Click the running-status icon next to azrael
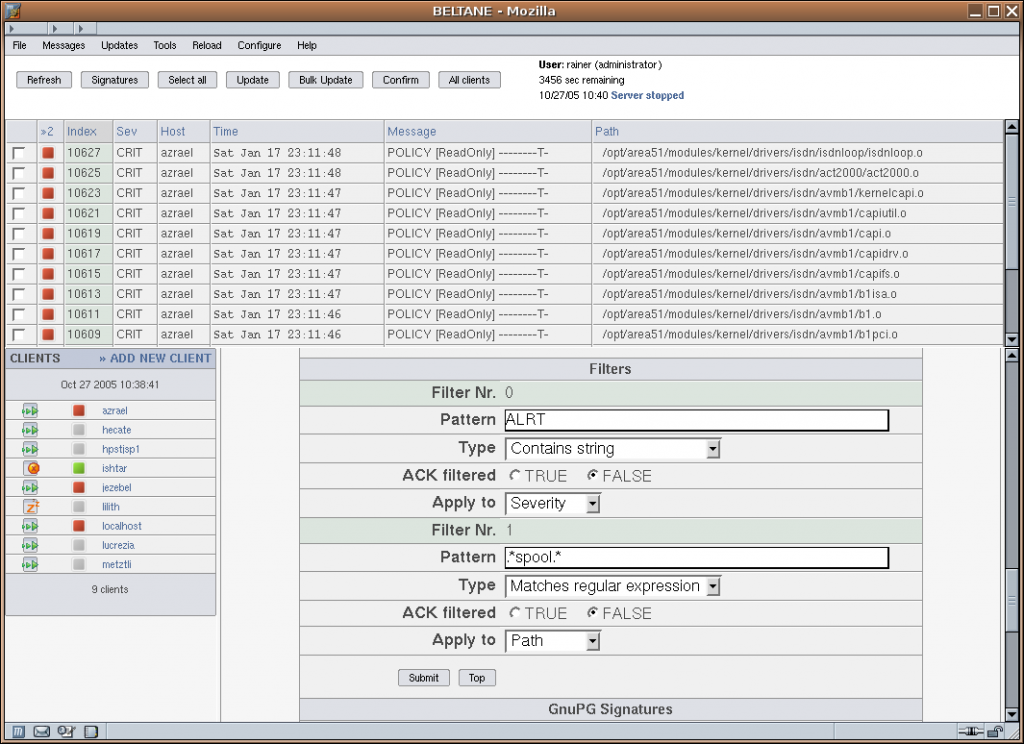Image resolution: width=1024 pixels, height=744 pixels. tap(30, 410)
